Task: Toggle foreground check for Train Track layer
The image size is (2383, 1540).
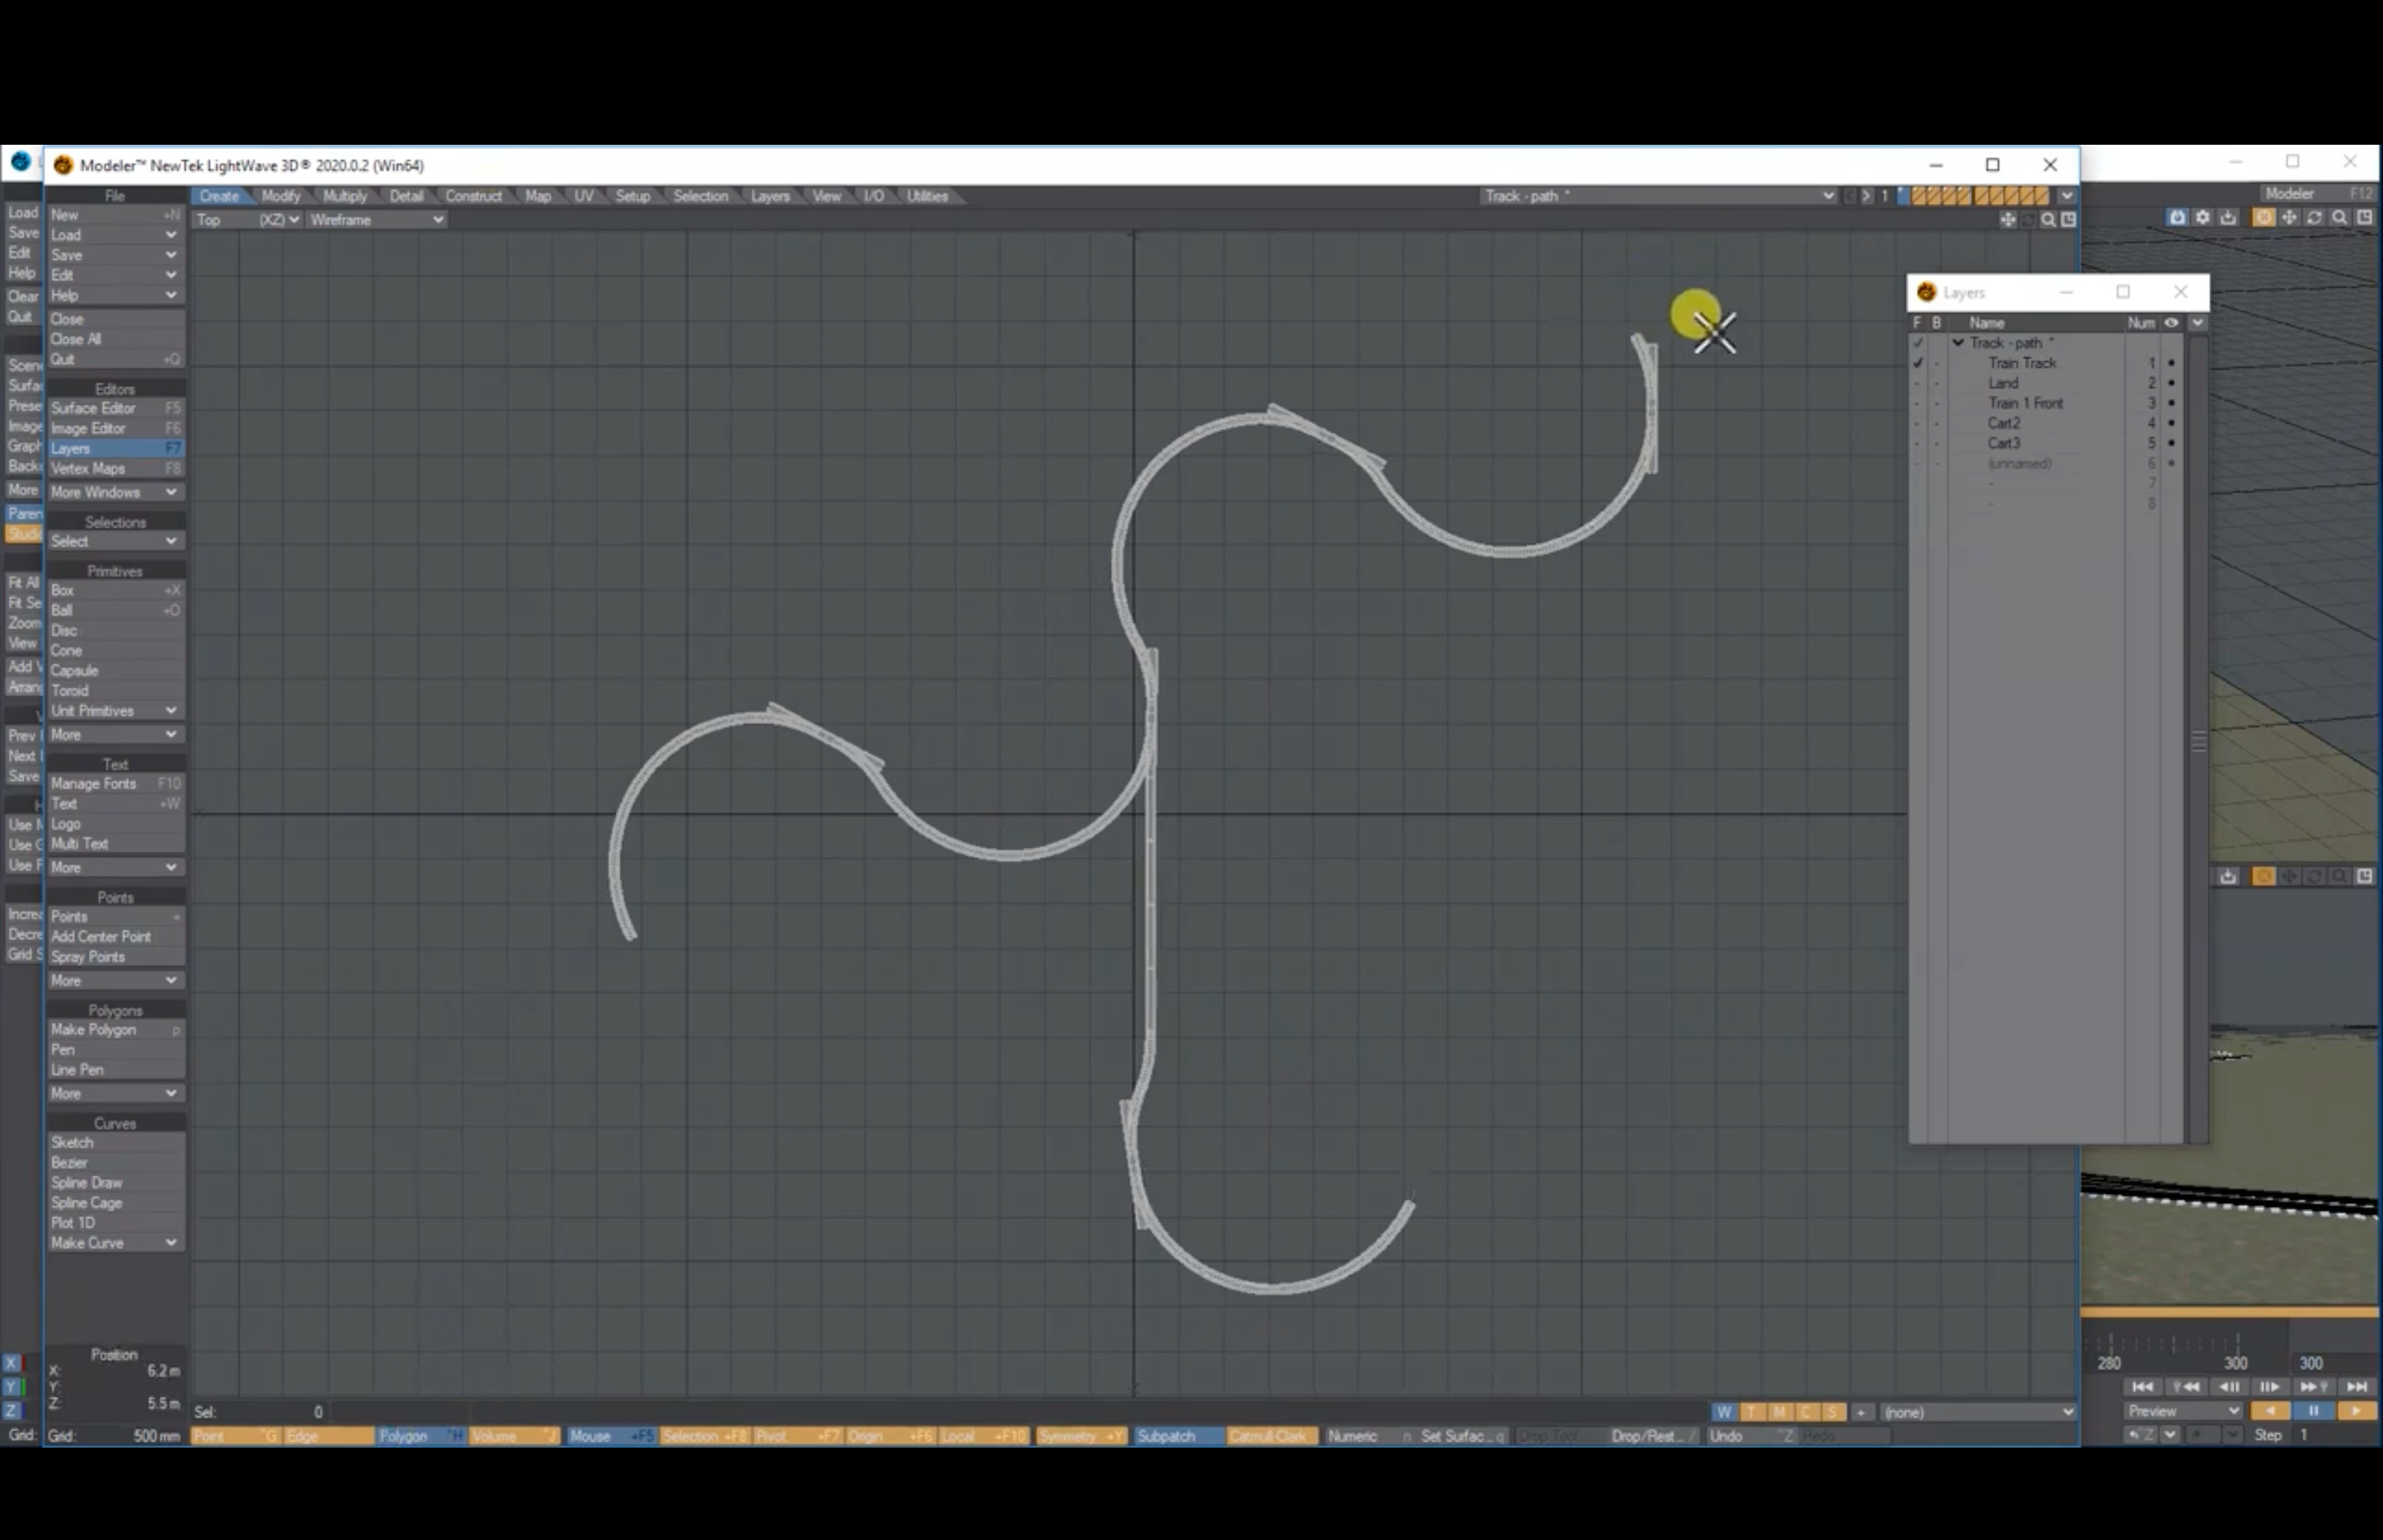Action: point(1918,363)
